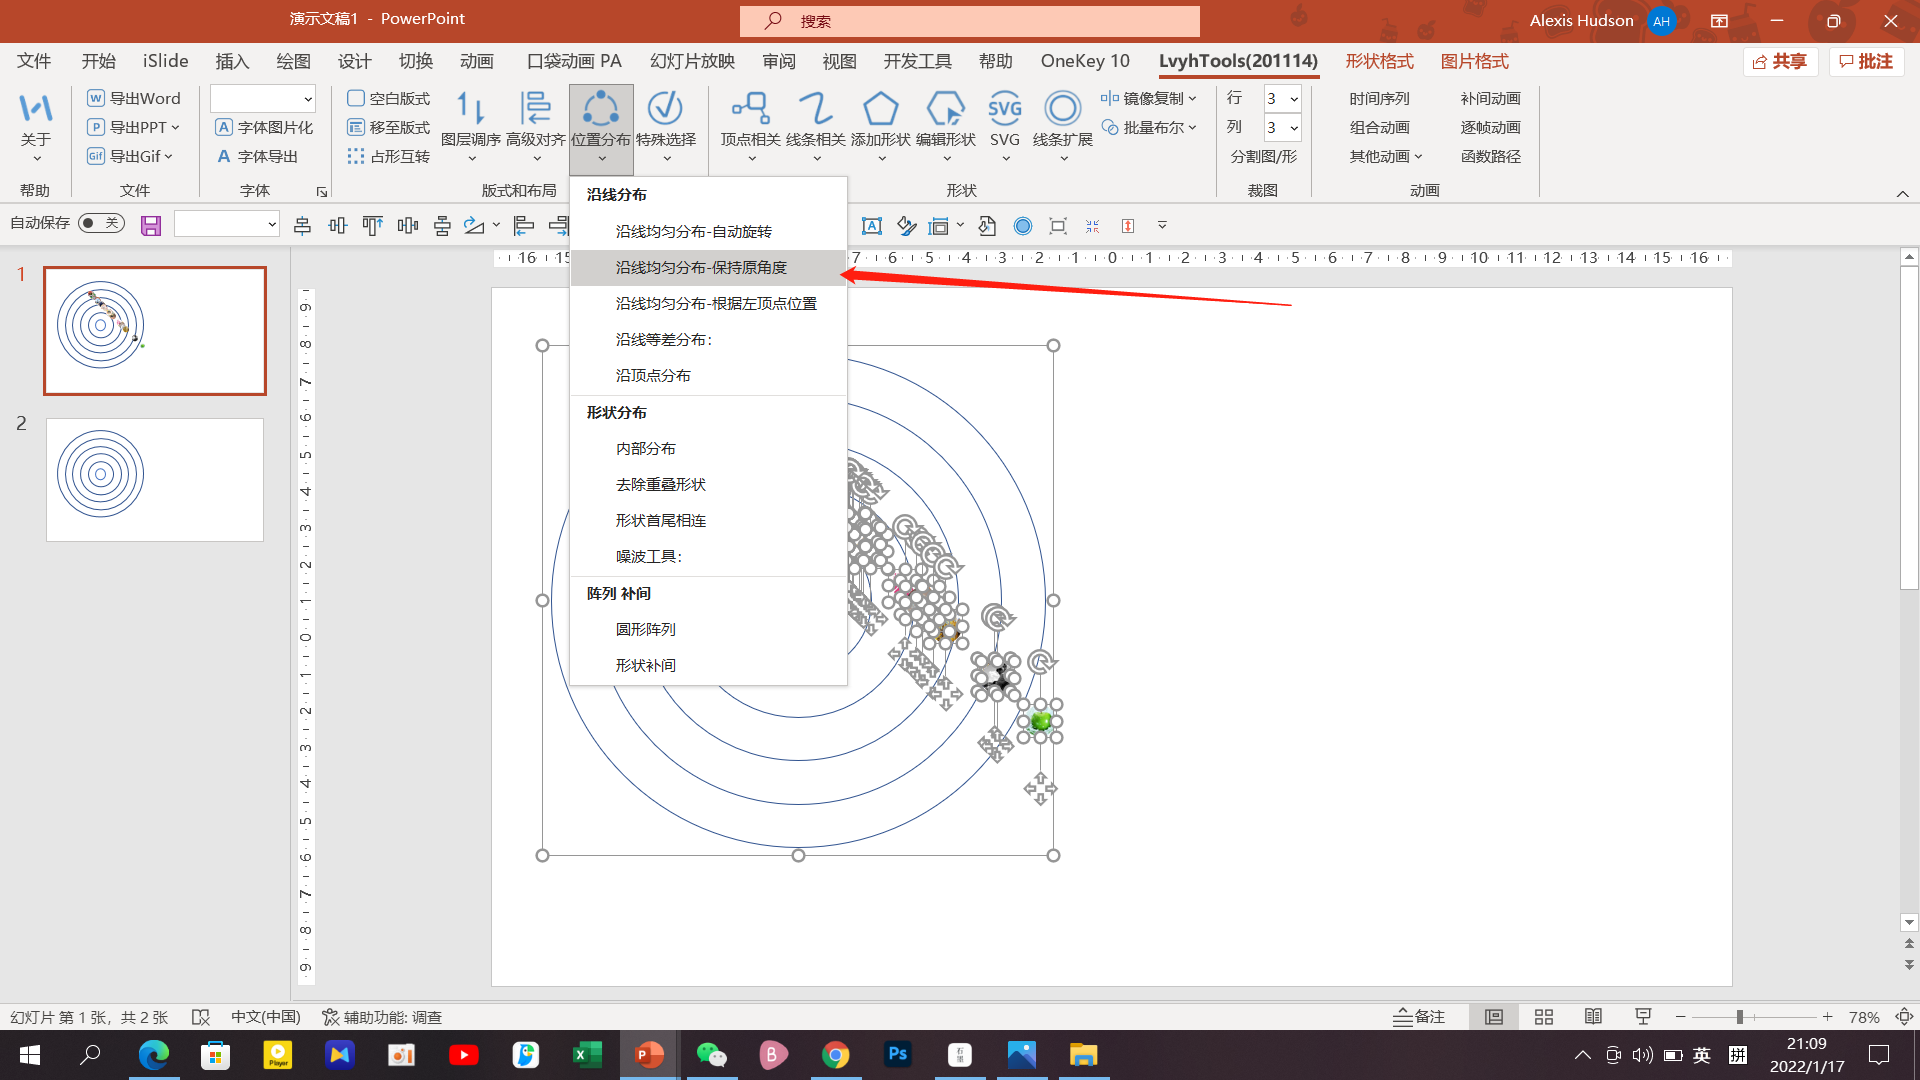This screenshot has height=1080, width=1920.
Task: Click the 图层调序 layer order icon
Action: pos(470,108)
